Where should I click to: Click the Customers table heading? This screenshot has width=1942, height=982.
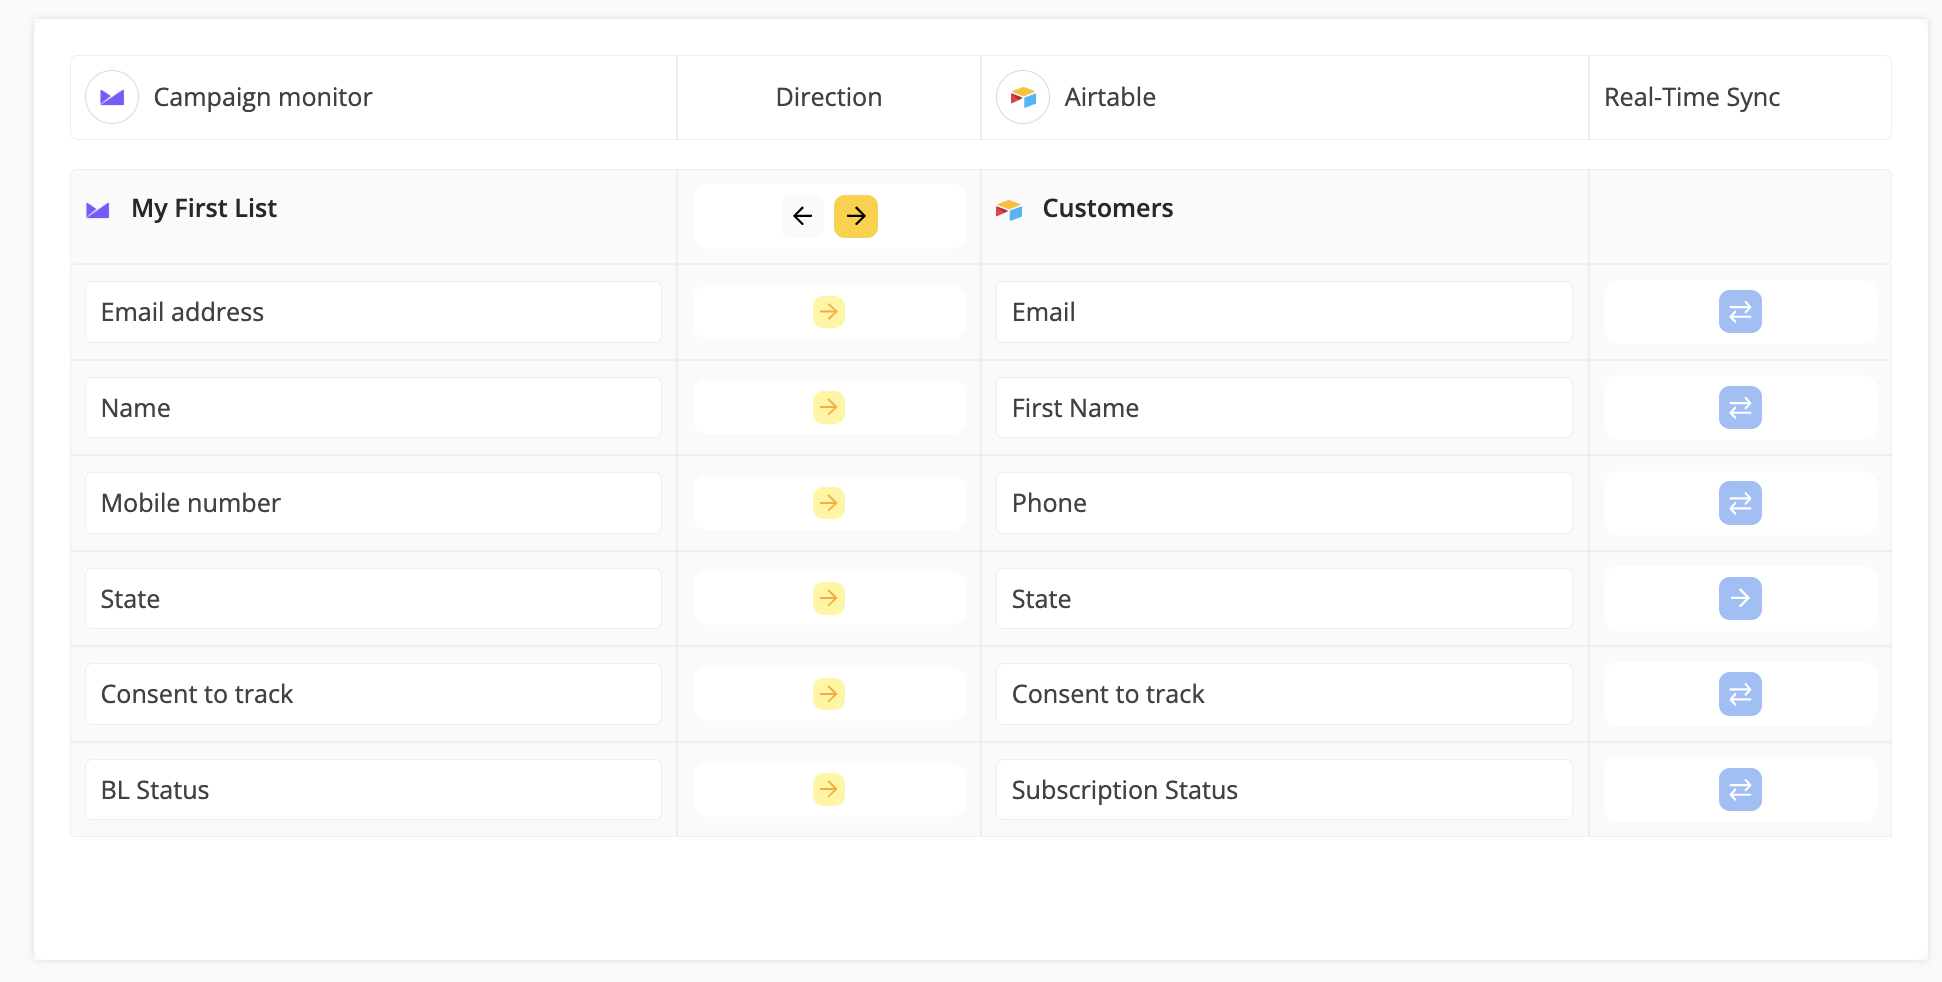[1107, 208]
